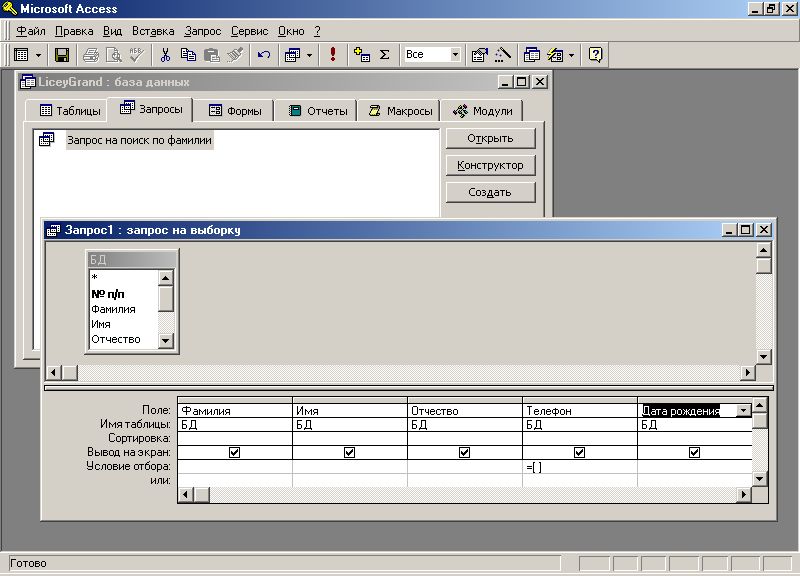Click the БД field list down arrow
This screenshot has width=800, height=576.
(166, 340)
